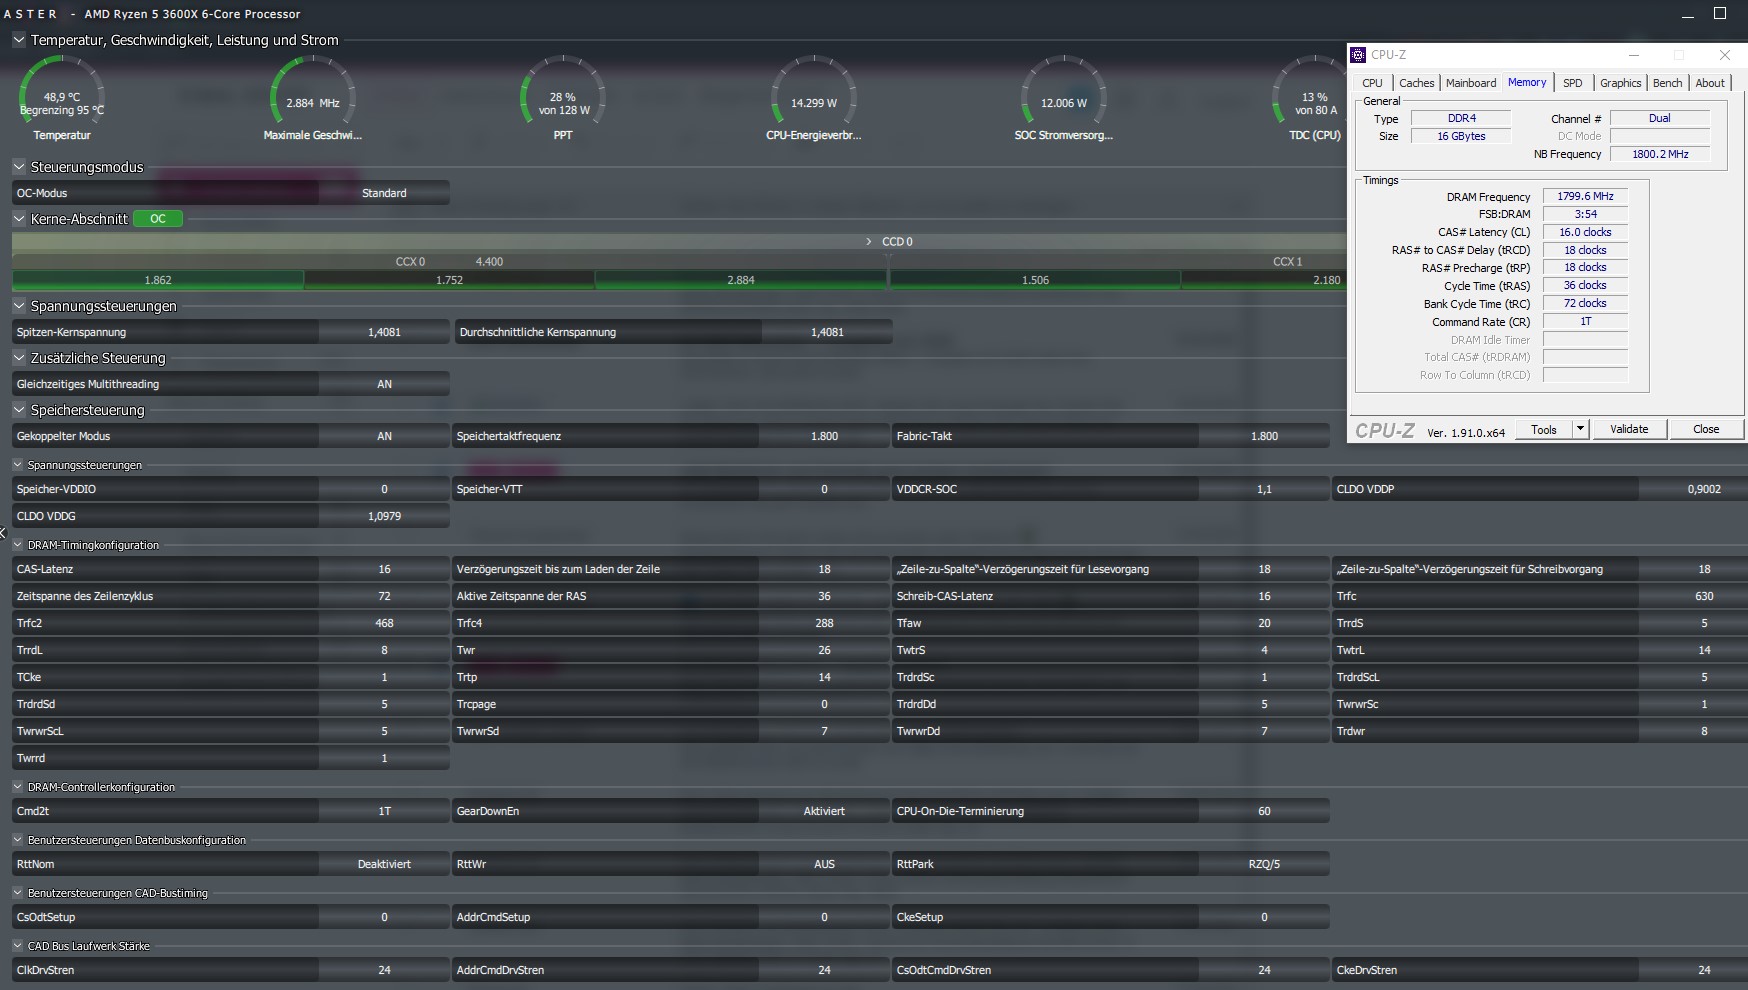Screen dimensions: 1748x990
Task: Edit the Fabric-Takt 1.800 field
Action: [x=1264, y=436]
